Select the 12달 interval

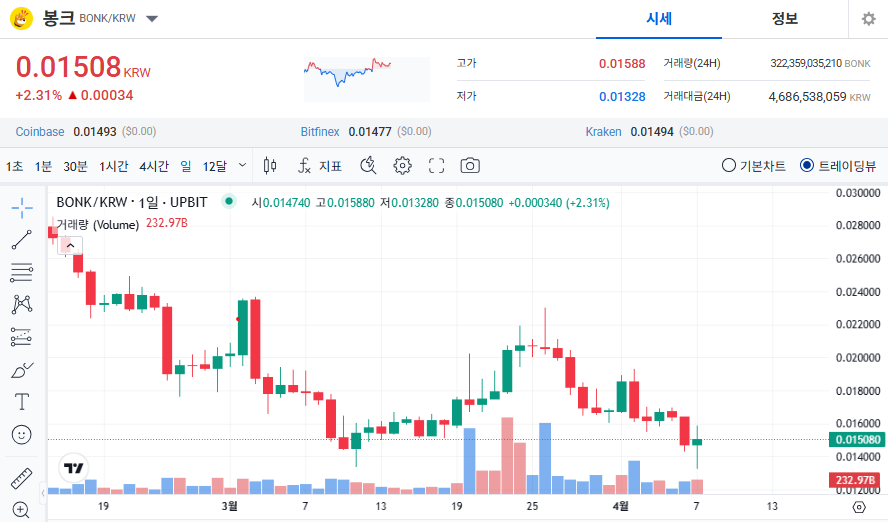(215, 166)
